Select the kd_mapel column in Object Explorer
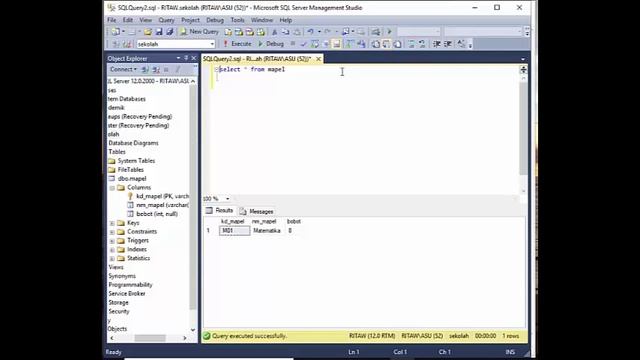The height and width of the screenshot is (360, 640). pos(158,196)
